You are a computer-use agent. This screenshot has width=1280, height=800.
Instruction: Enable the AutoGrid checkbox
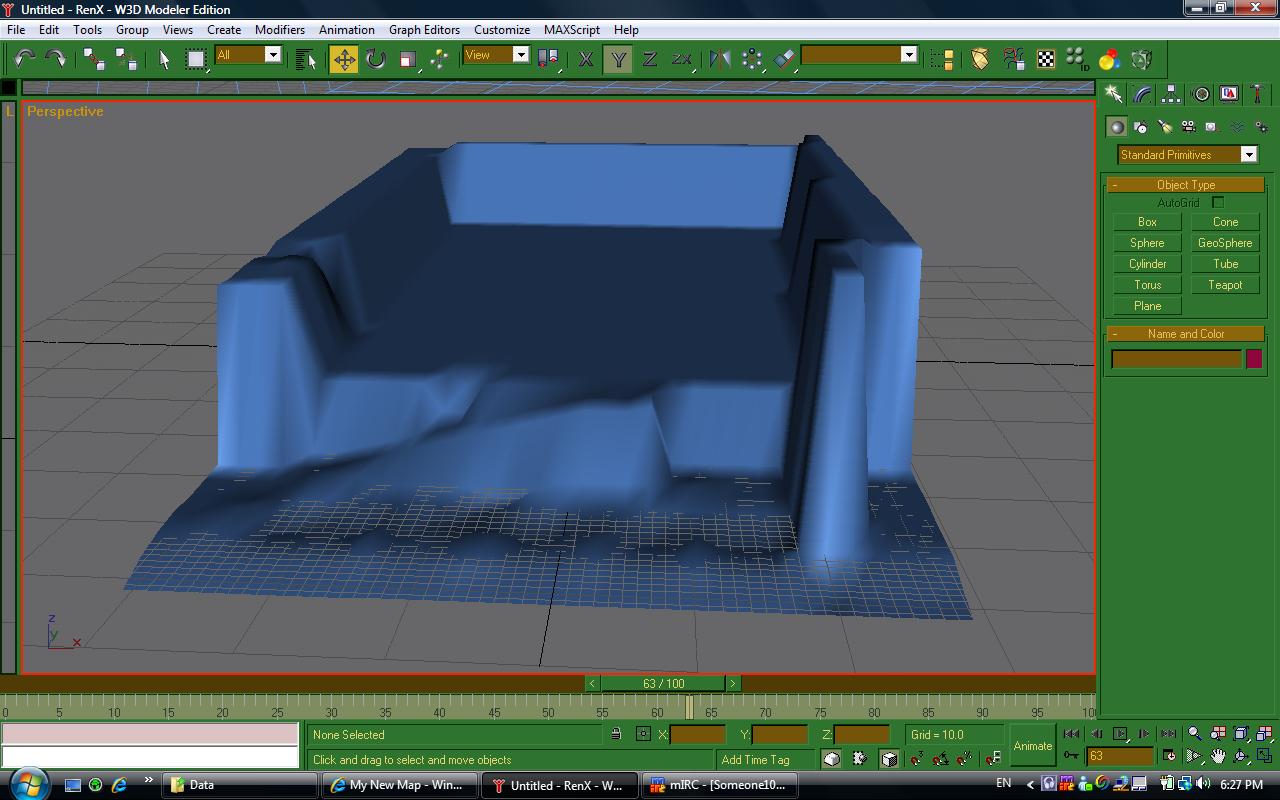1218,203
